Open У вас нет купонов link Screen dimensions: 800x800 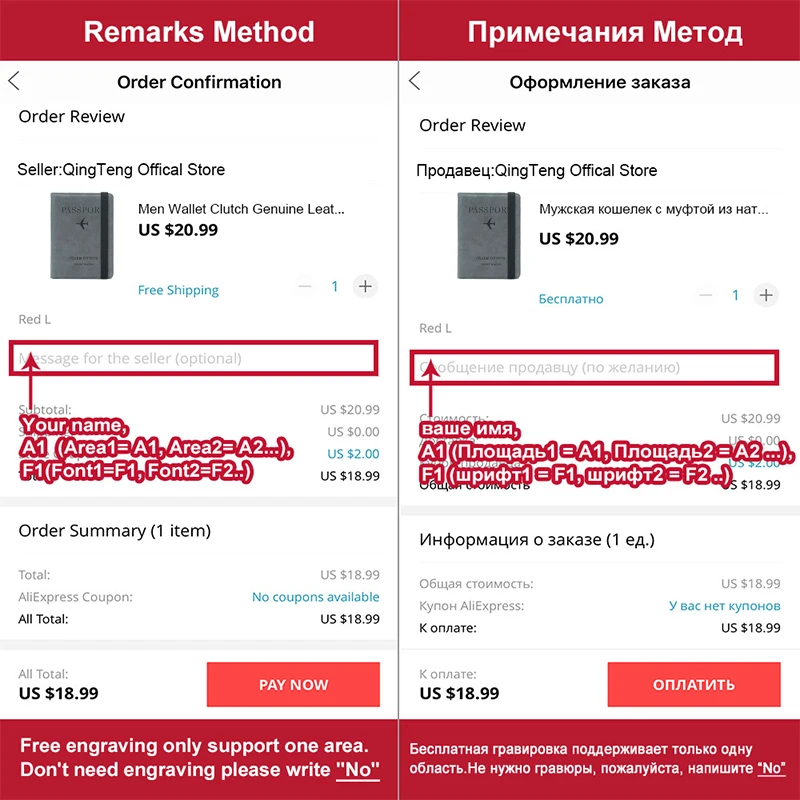724,606
